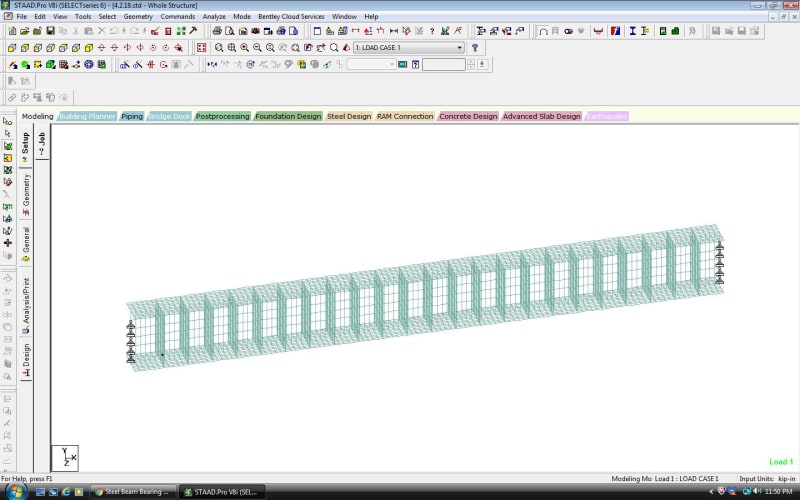Select the General vertical tab
Viewport: 800px width, 500px height.
pyautogui.click(x=26, y=244)
